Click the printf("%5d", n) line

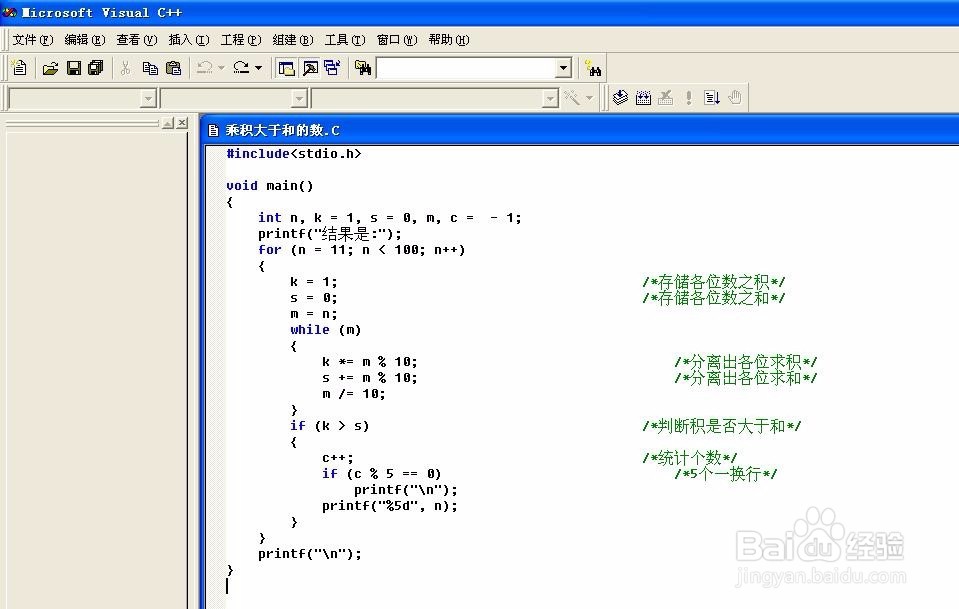(390, 506)
